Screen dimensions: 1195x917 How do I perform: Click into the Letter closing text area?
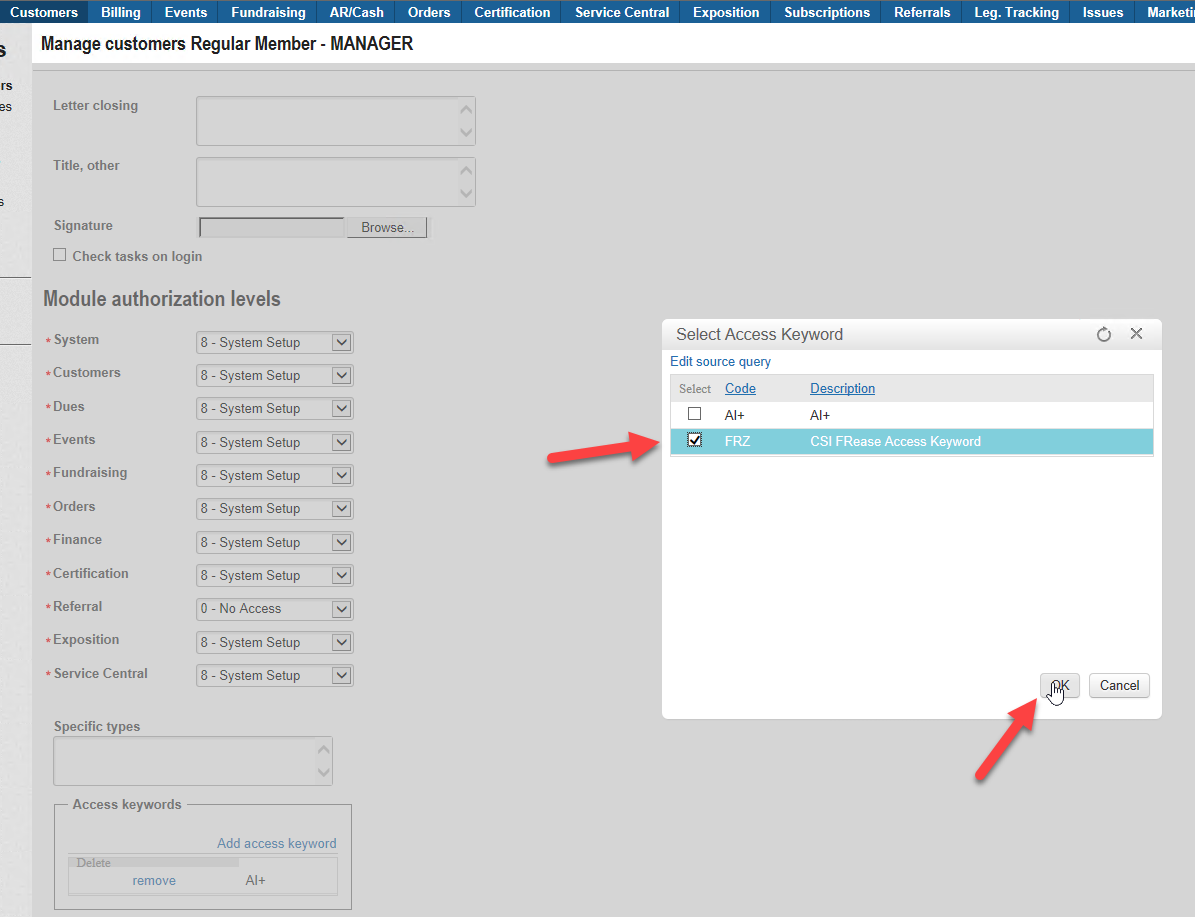click(x=327, y=121)
